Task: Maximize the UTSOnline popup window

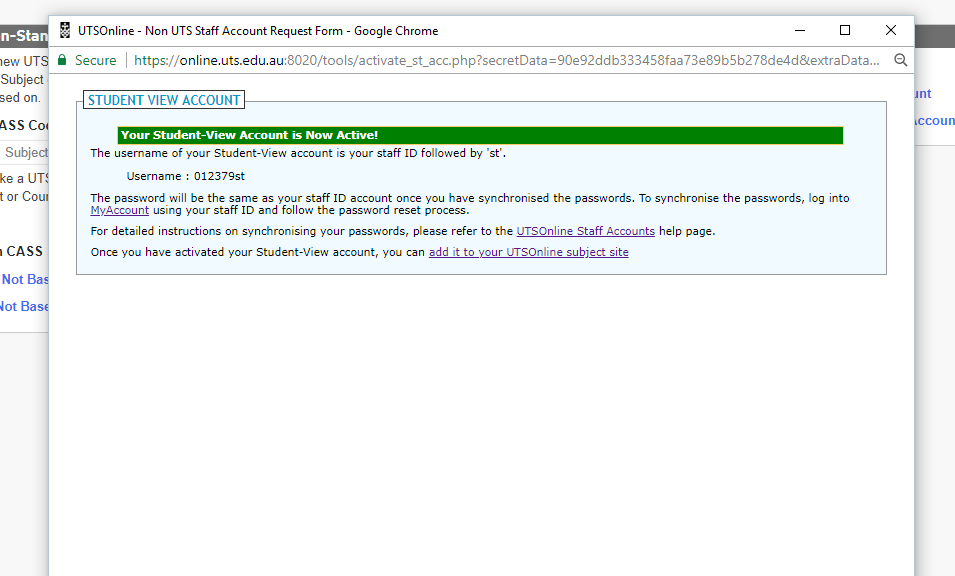Action: 845,30
